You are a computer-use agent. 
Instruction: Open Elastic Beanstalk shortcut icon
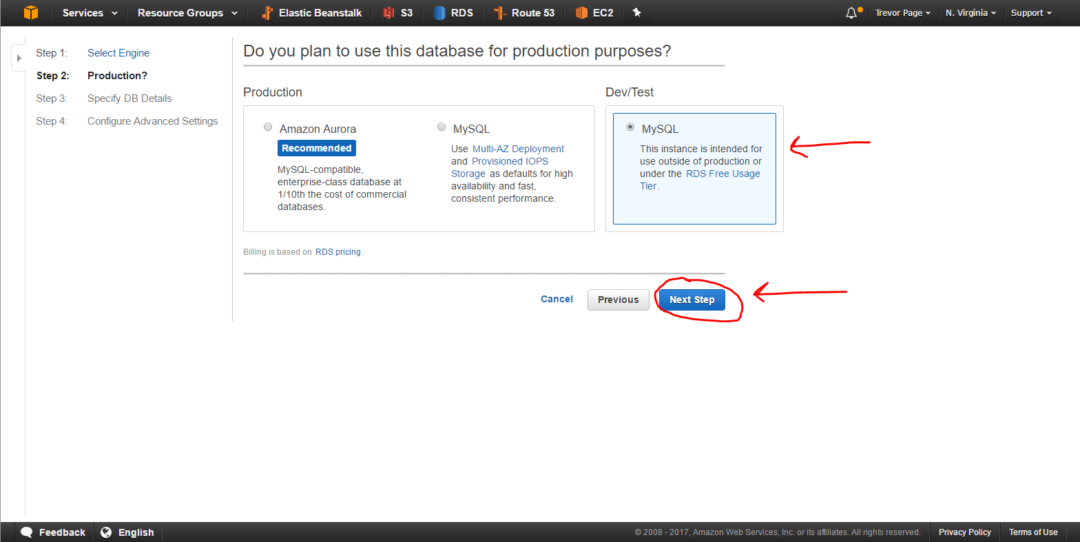267,13
